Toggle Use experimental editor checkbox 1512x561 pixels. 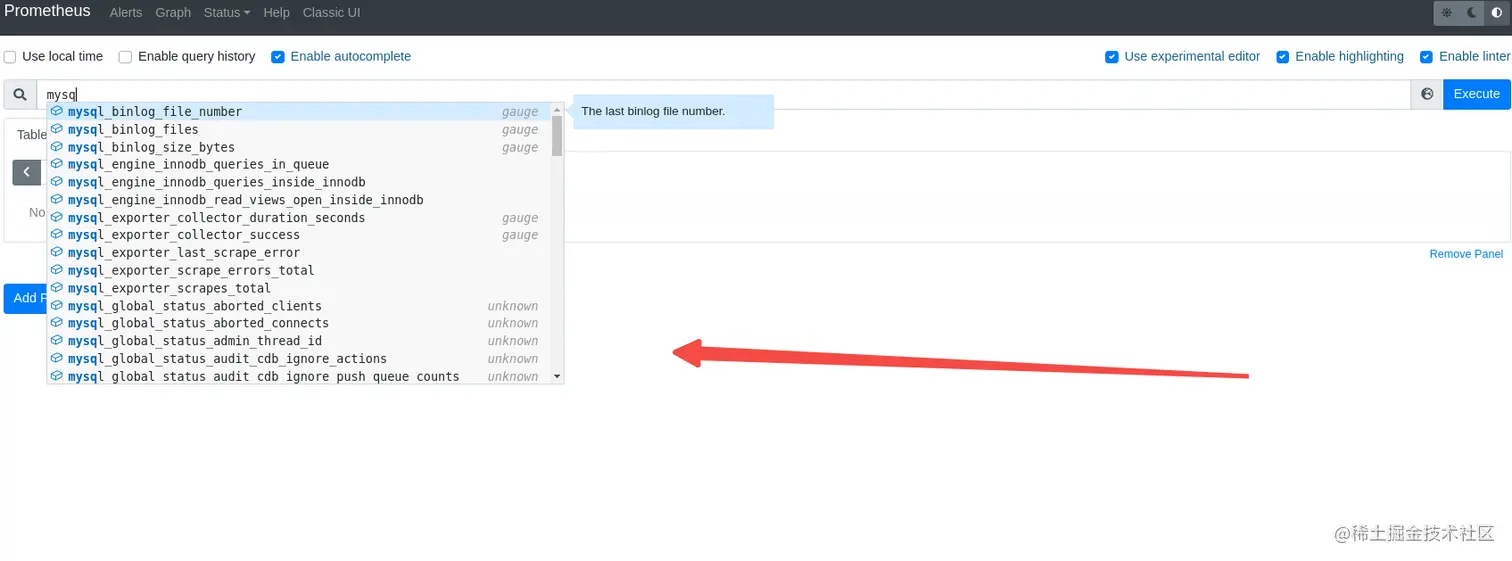(1111, 57)
